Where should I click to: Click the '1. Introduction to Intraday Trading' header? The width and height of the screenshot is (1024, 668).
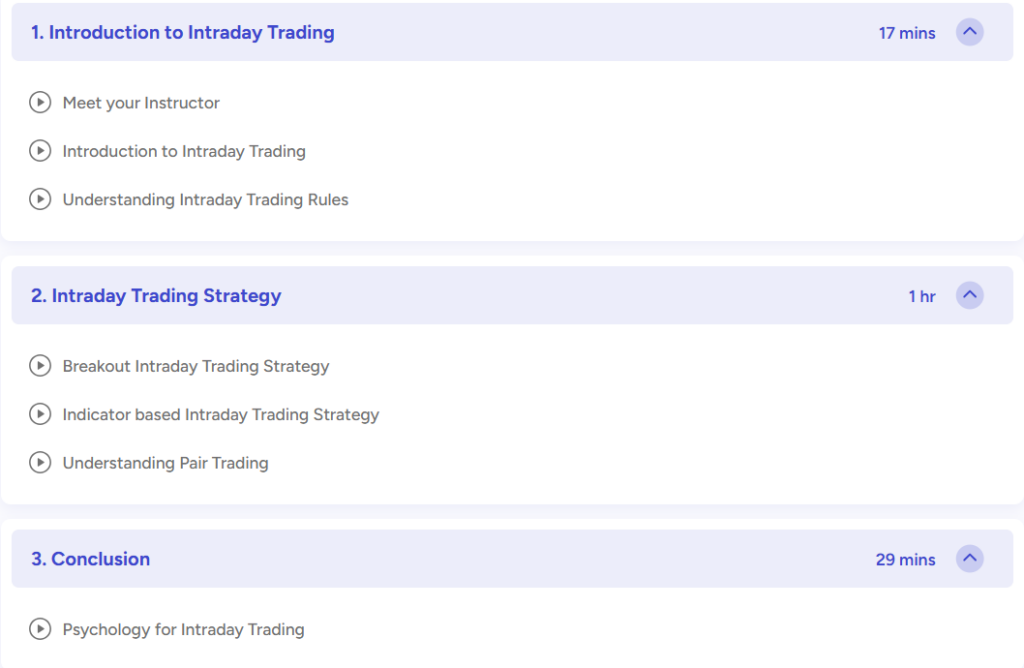point(183,33)
